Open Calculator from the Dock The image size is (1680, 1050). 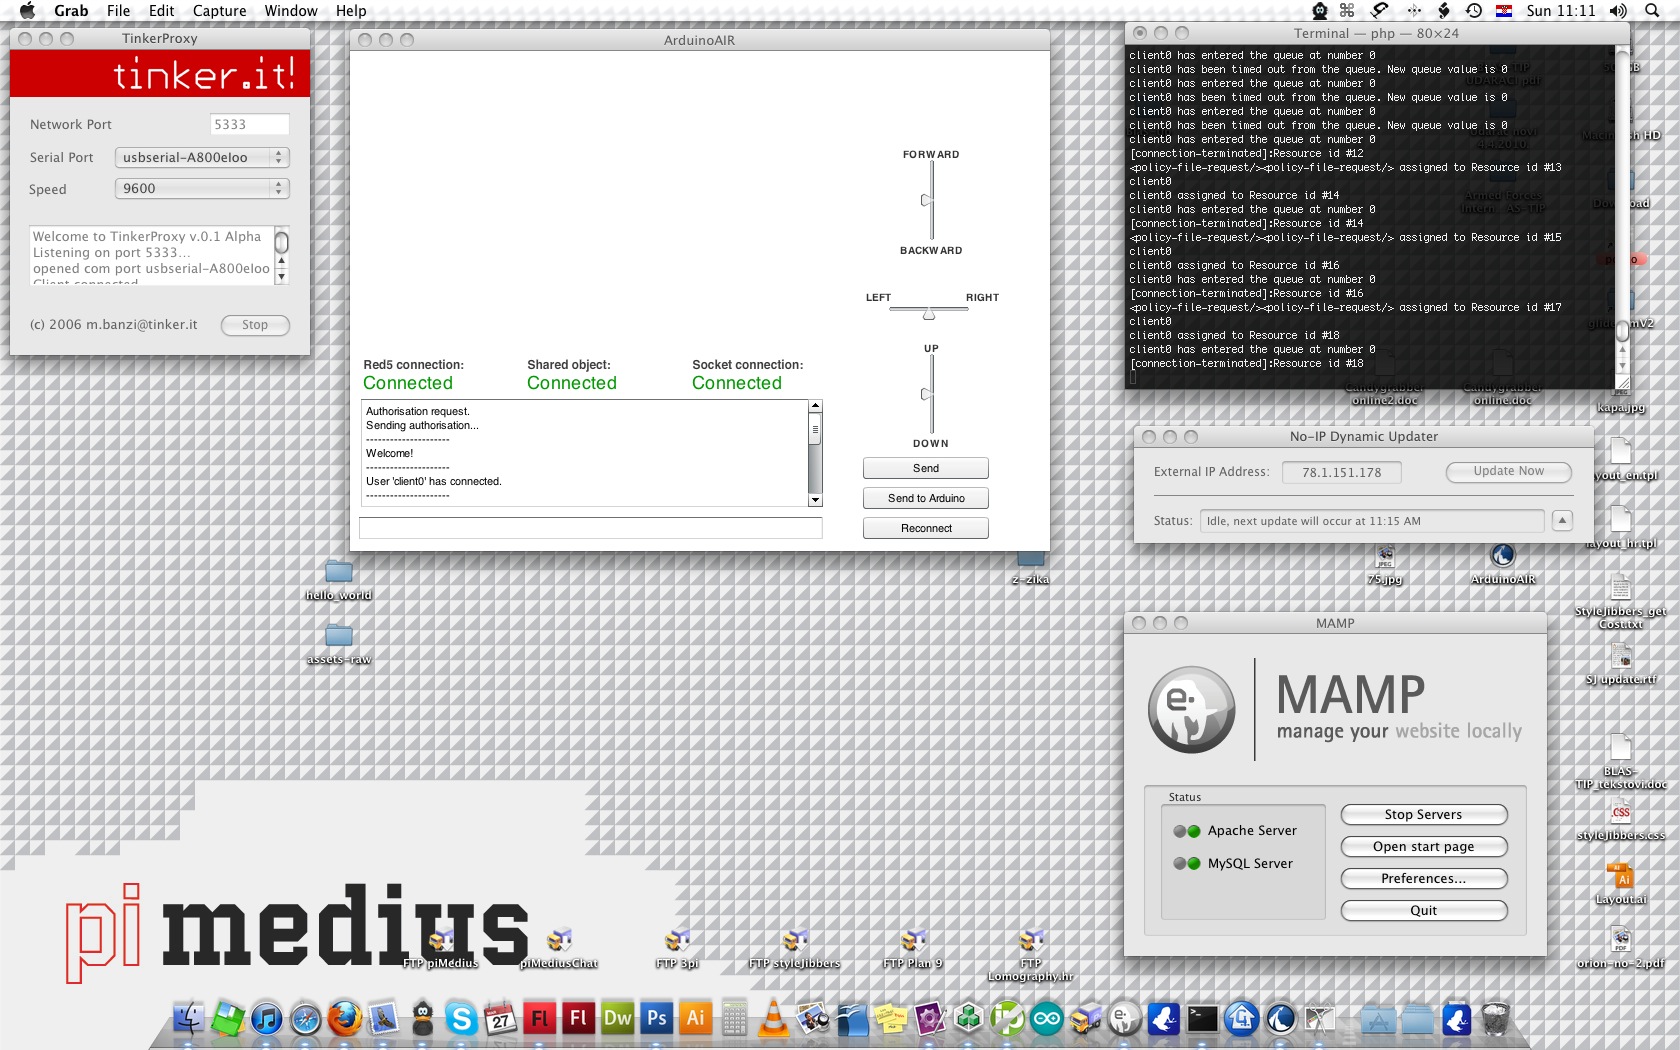(734, 1019)
